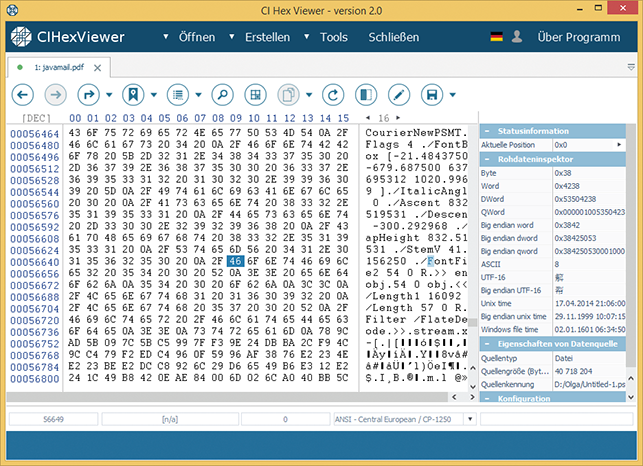Close the javamail.pdf tab
643x466 pixels.
[x=97, y=68]
